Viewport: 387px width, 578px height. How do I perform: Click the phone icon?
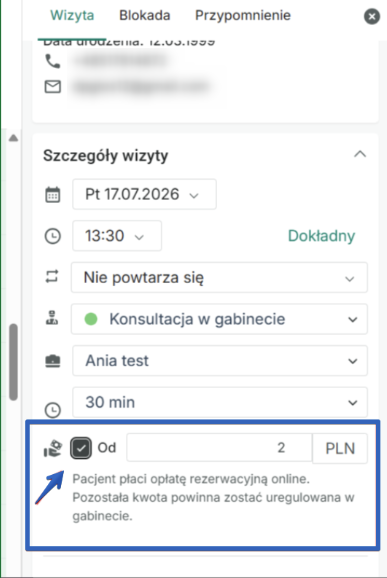click(53, 61)
